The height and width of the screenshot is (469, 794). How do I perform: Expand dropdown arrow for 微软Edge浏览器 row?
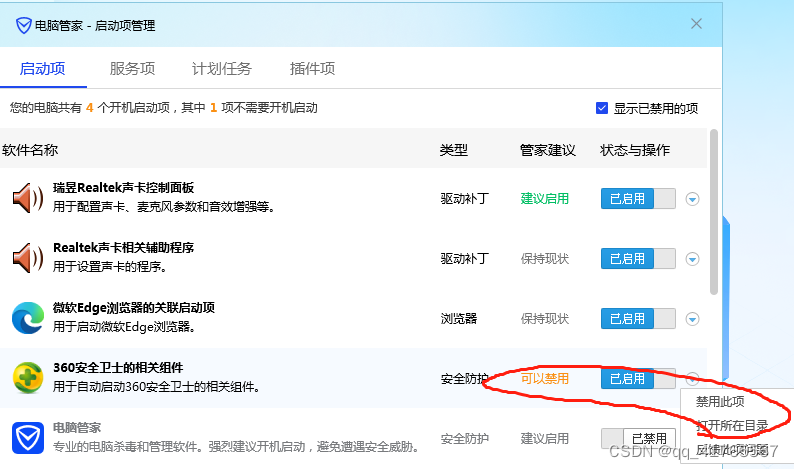click(692, 319)
